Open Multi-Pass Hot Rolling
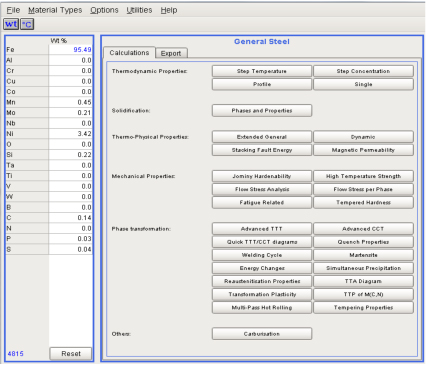The image size is (426, 365). 262,307
